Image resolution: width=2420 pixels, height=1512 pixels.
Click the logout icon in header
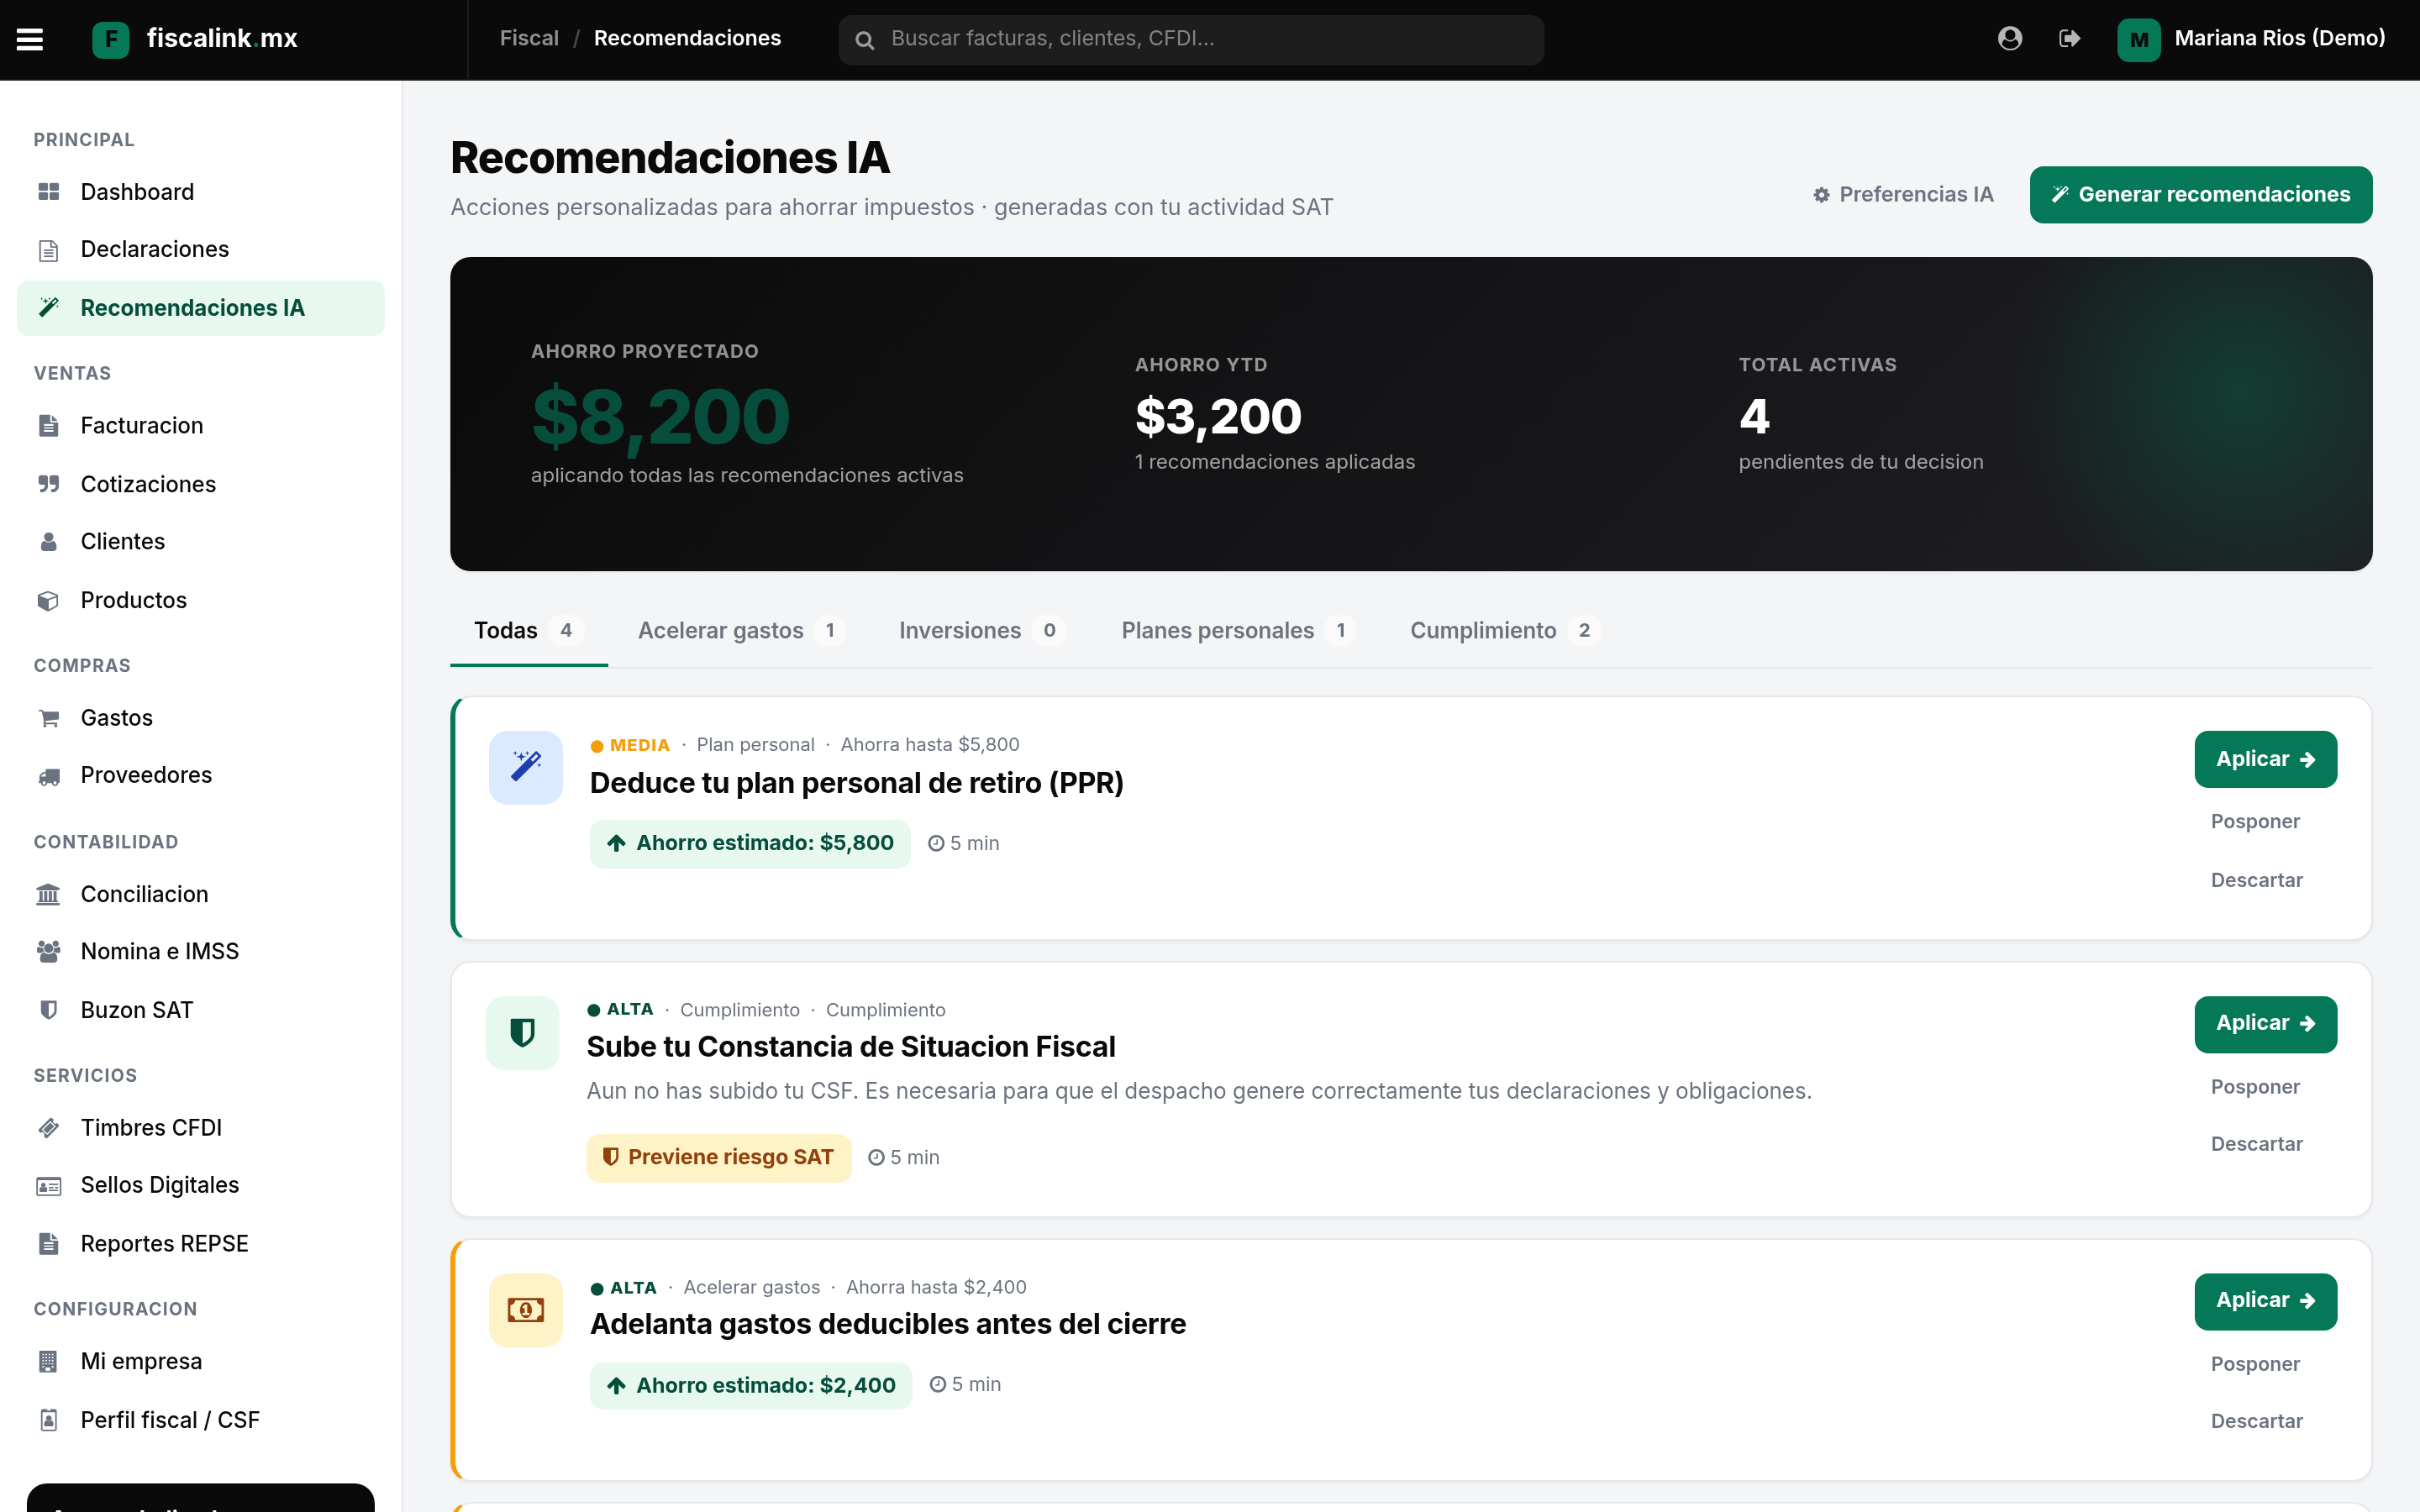[2070, 39]
